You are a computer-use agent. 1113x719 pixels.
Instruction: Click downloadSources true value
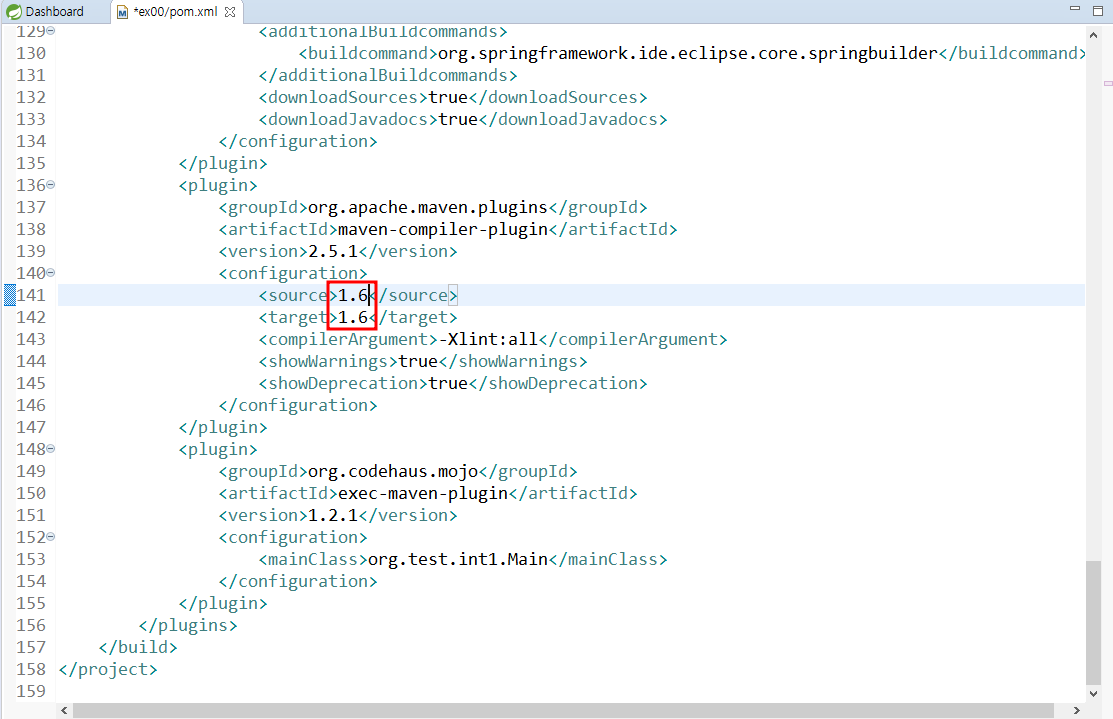click(x=448, y=97)
